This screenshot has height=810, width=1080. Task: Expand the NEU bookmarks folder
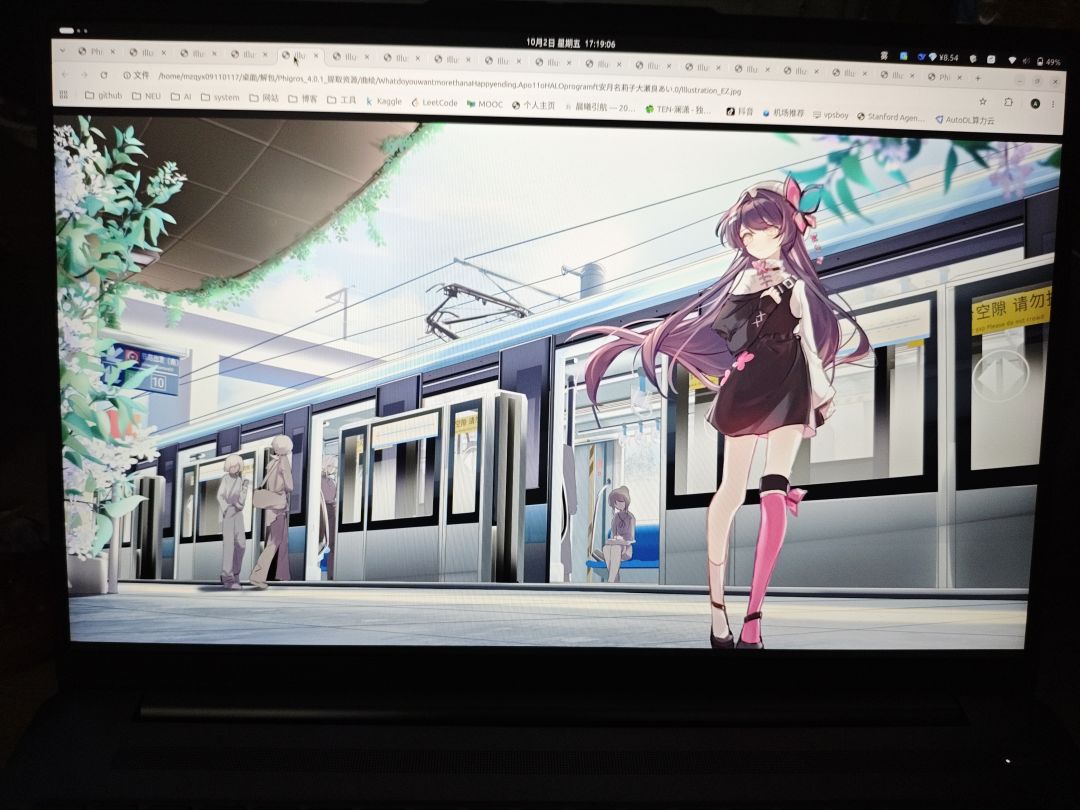click(146, 96)
